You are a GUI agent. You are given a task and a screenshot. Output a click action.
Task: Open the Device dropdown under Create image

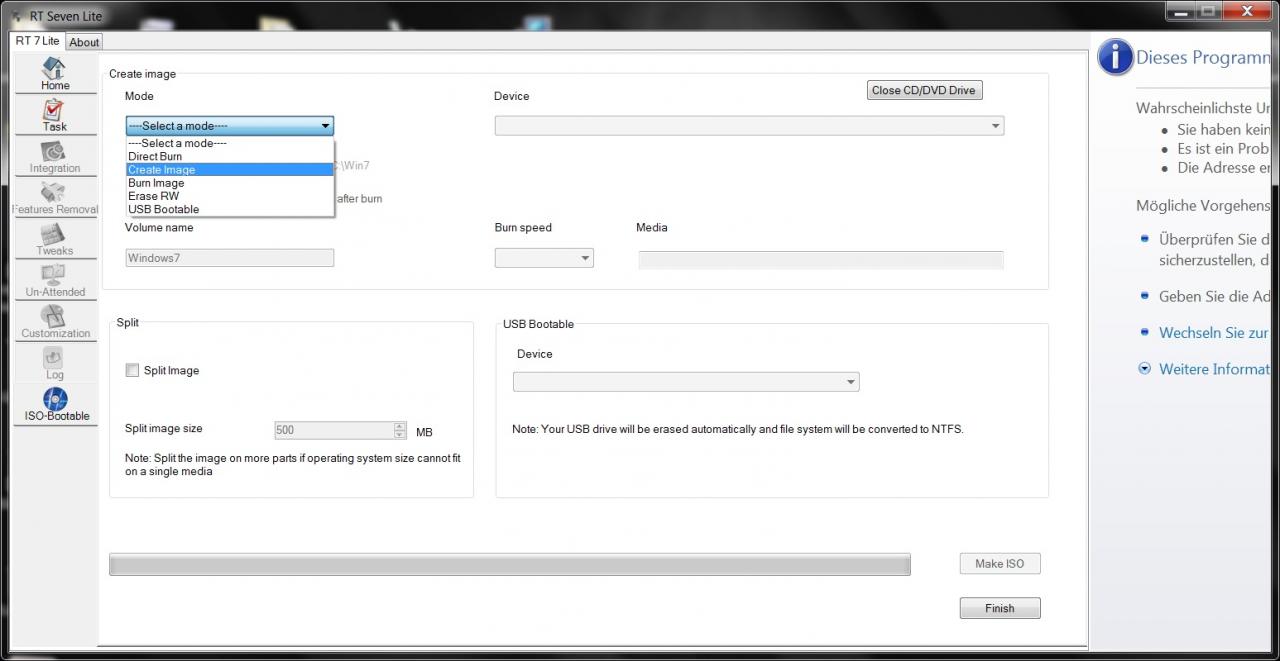click(x=749, y=126)
